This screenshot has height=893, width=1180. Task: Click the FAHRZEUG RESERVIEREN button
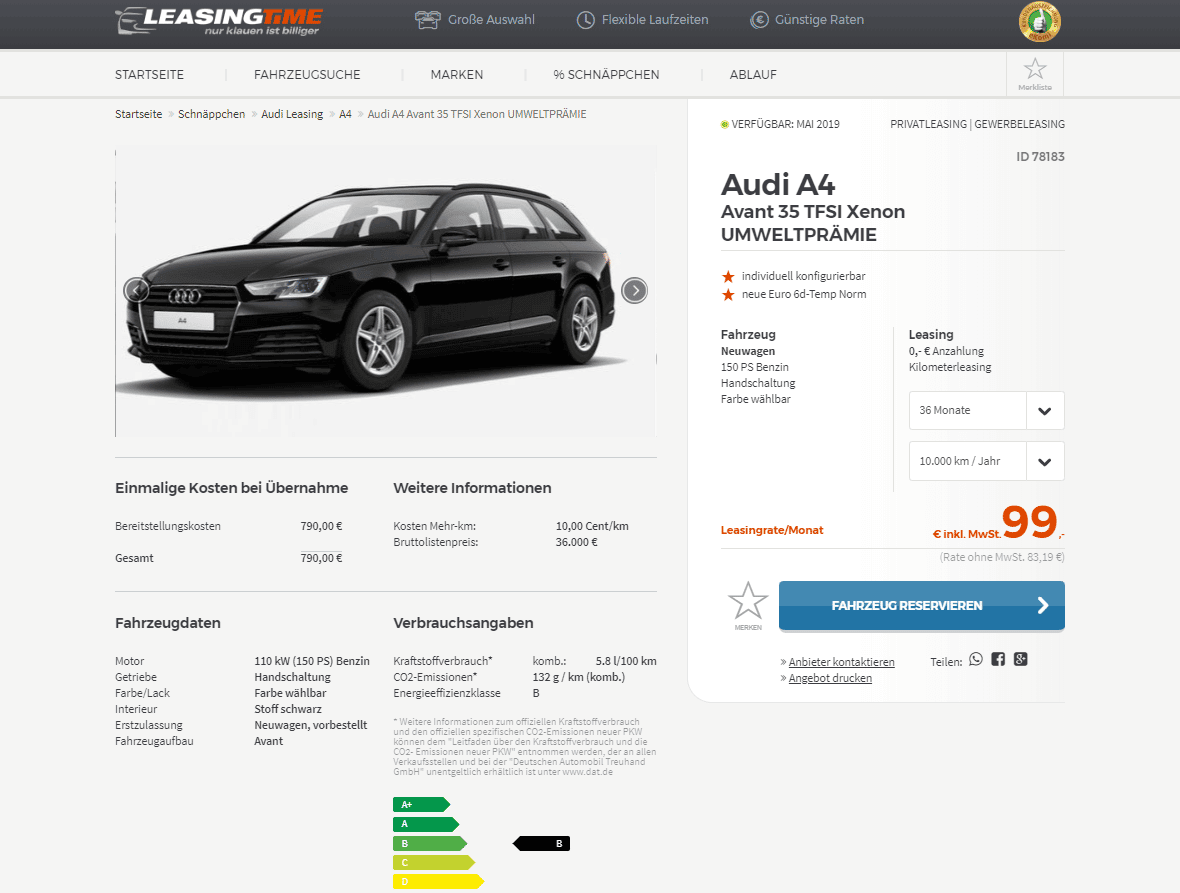click(922, 606)
